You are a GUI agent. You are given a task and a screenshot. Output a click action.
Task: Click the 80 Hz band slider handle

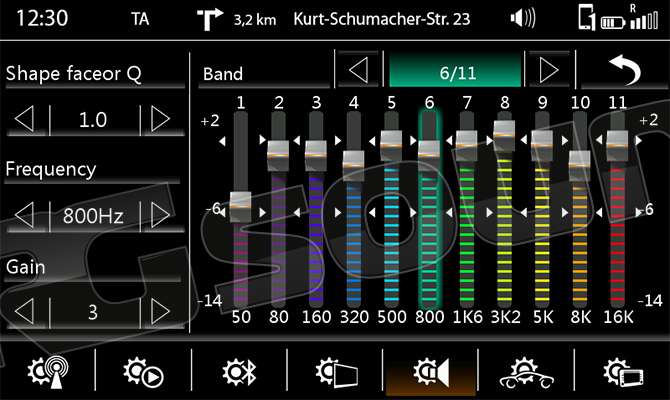click(x=278, y=156)
